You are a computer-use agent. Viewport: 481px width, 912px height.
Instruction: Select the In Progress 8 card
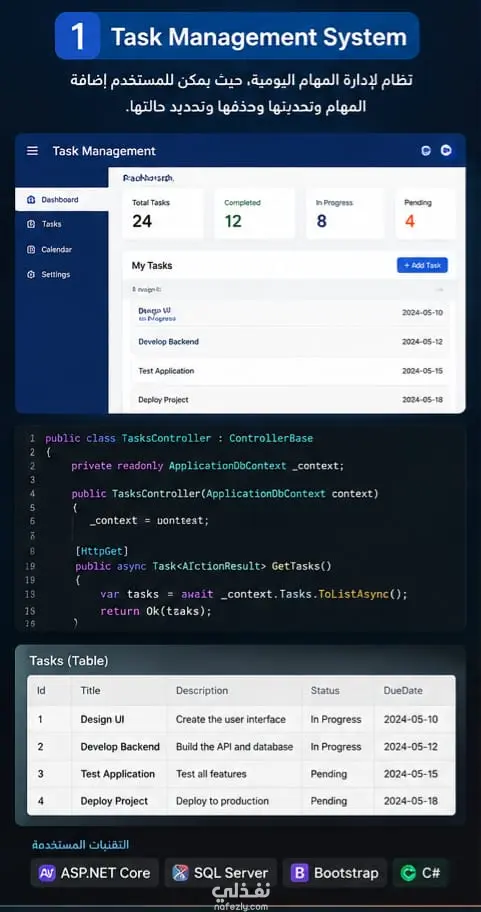click(345, 213)
